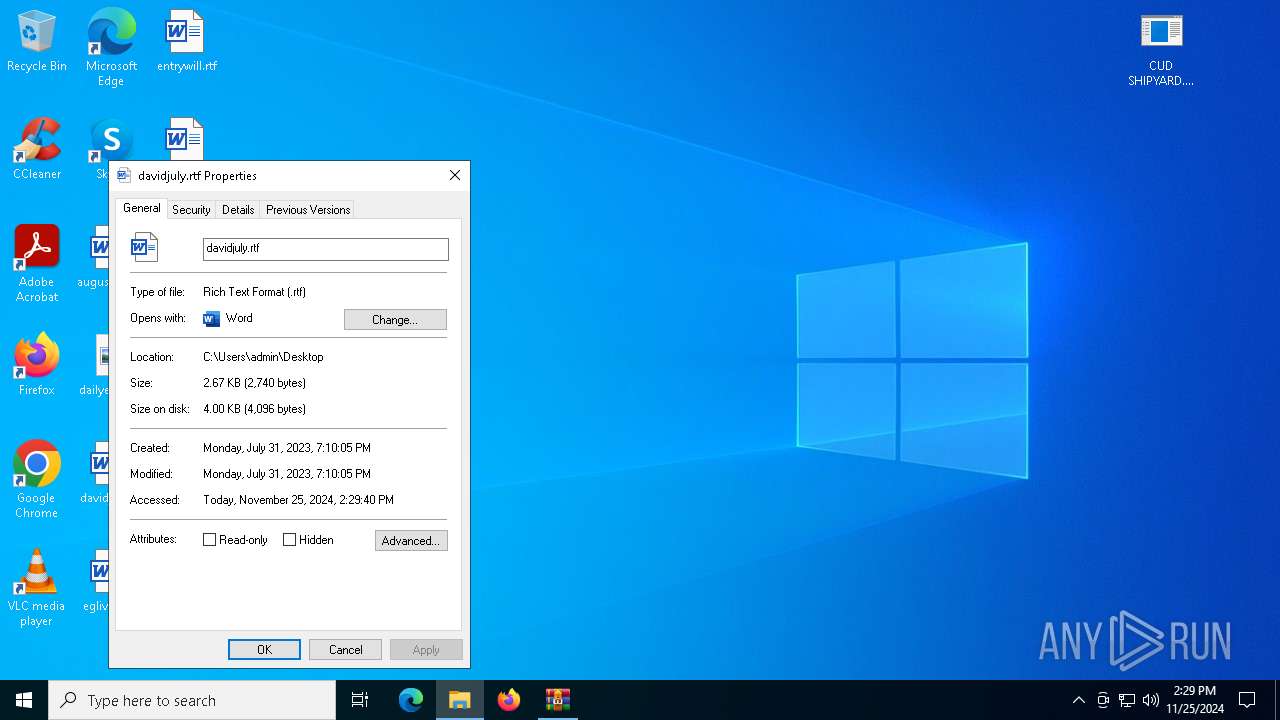Open the notification center icon

coord(1247,700)
